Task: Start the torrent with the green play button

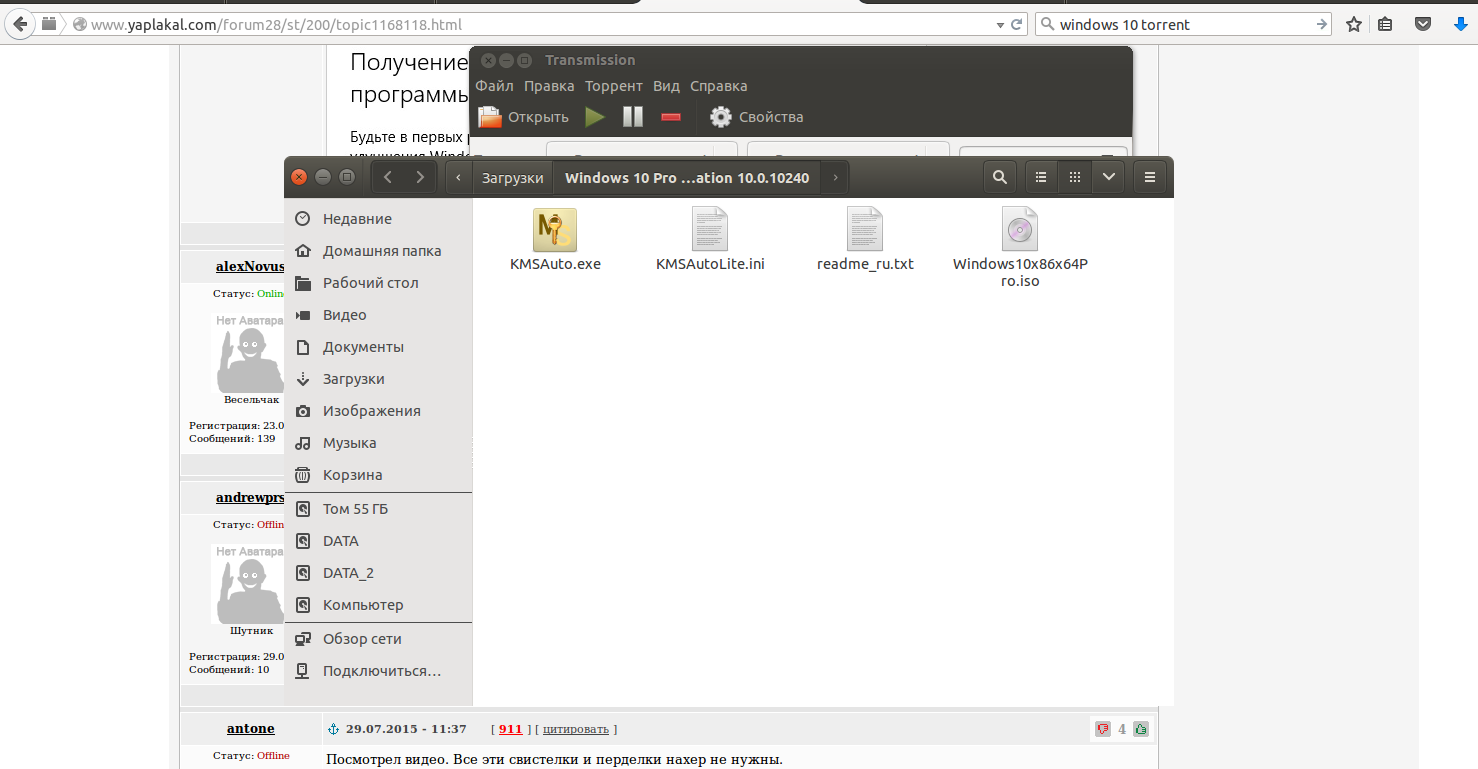Action: 595,117
